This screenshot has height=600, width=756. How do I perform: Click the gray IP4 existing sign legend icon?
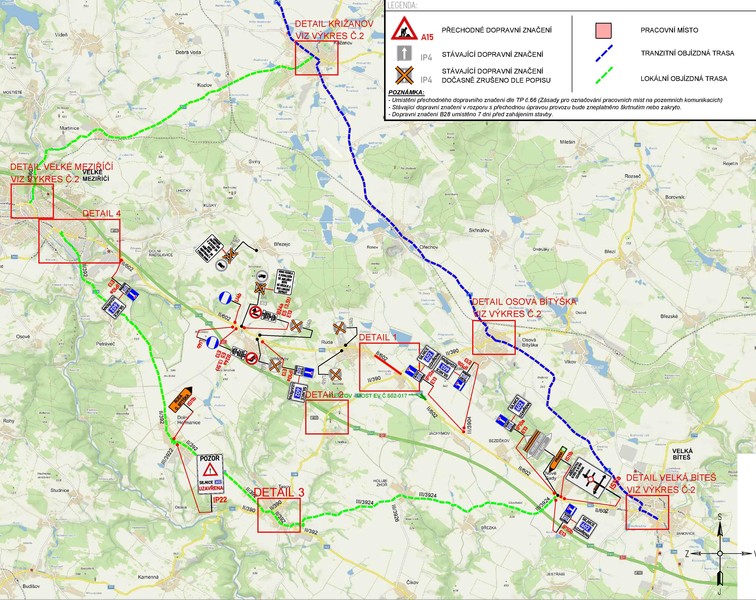(x=404, y=53)
